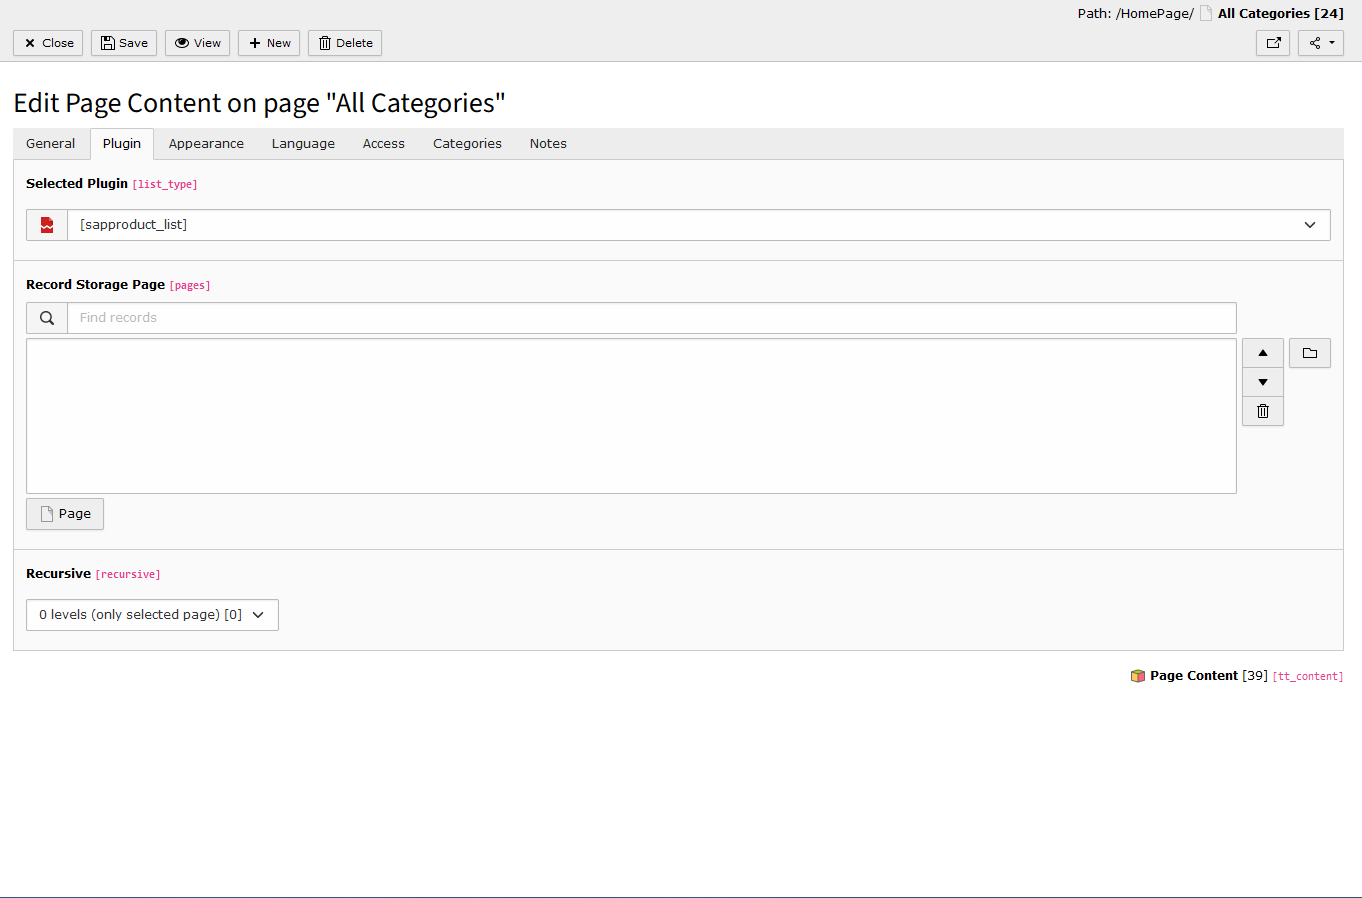Viewport: 1362px width, 898px height.
Task: Create a new record with New button
Action: pos(269,43)
